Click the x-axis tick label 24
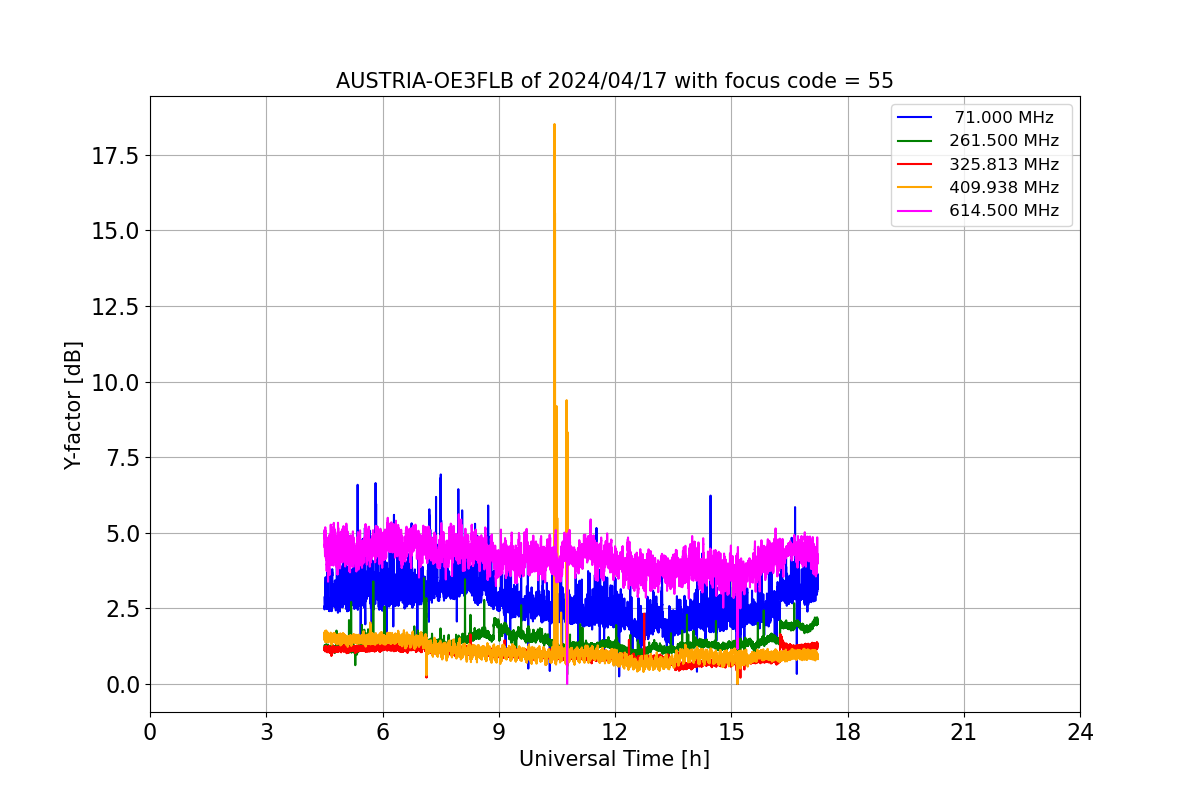Screen dimensions: 1200x800 click(x=1080, y=733)
